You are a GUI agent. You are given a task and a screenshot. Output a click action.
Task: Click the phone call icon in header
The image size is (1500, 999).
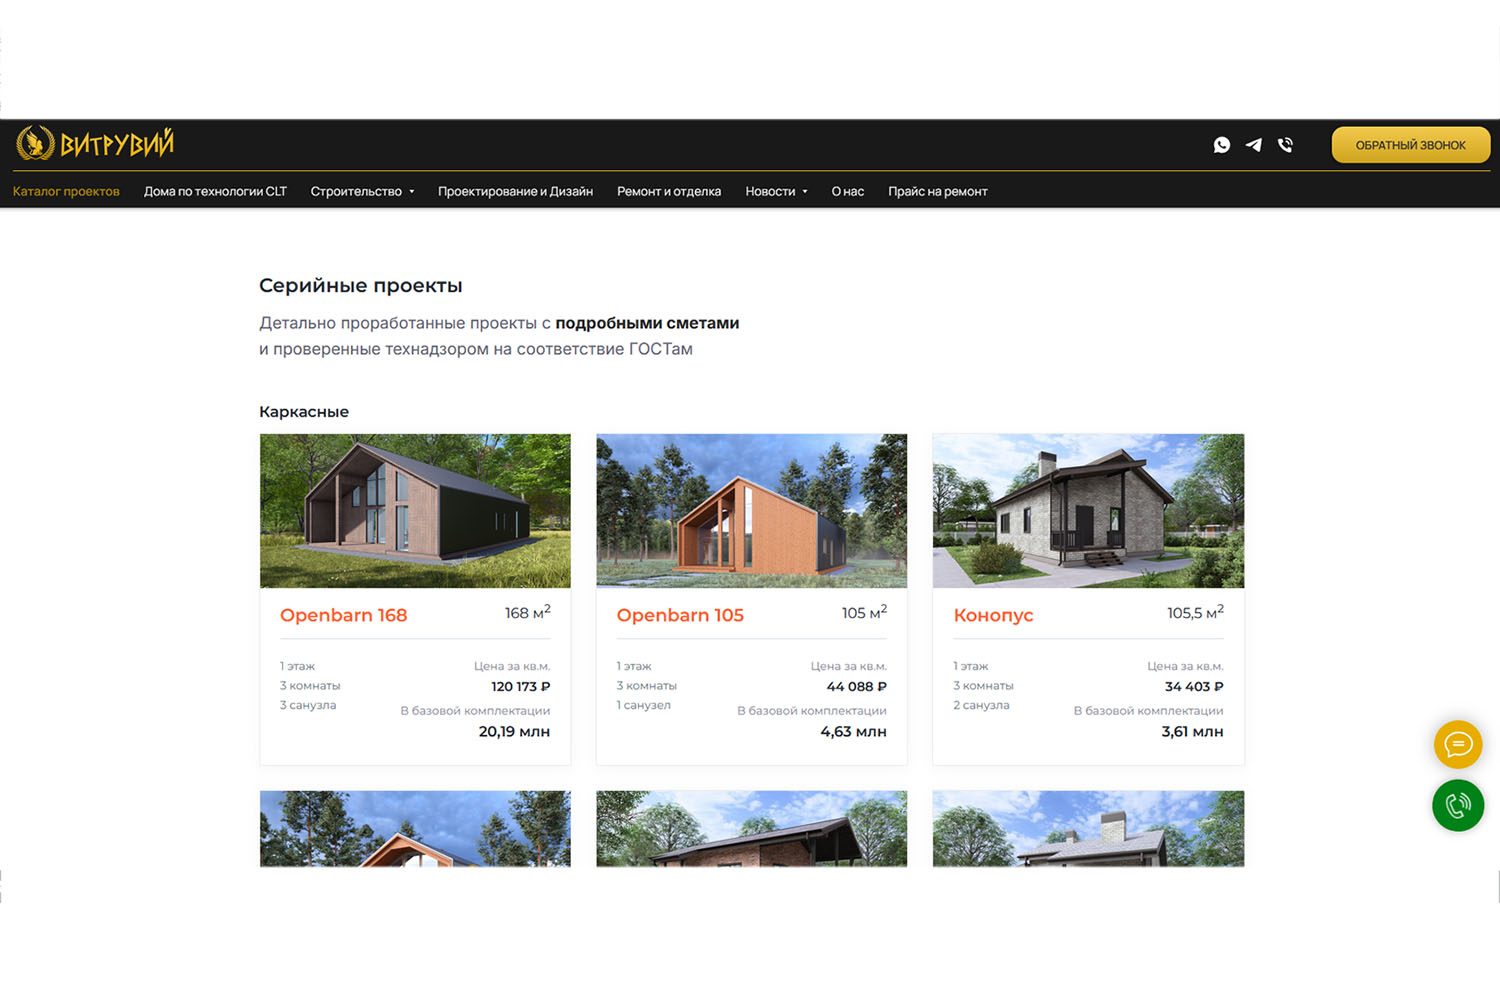pyautogui.click(x=1285, y=145)
